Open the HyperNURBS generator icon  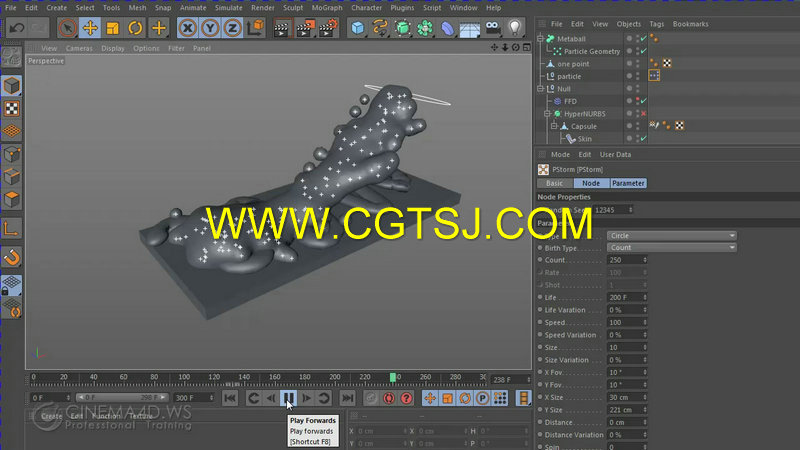(x=403, y=28)
